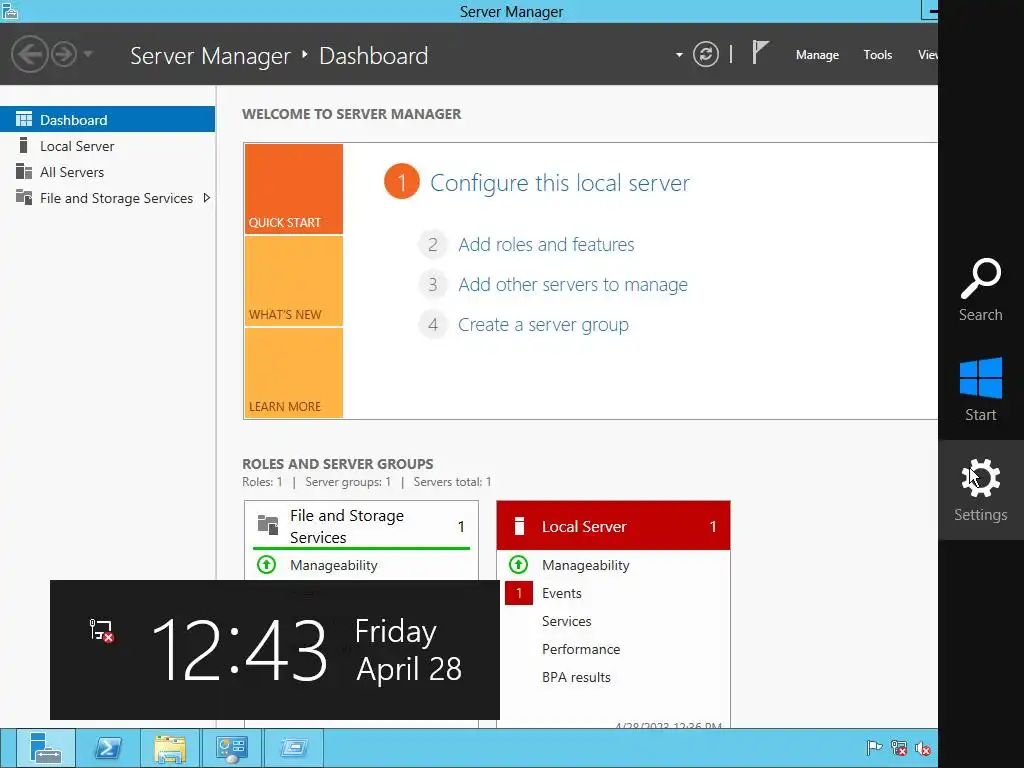Open File and Storage Services in the sidebar
The width and height of the screenshot is (1024, 768).
107,198
